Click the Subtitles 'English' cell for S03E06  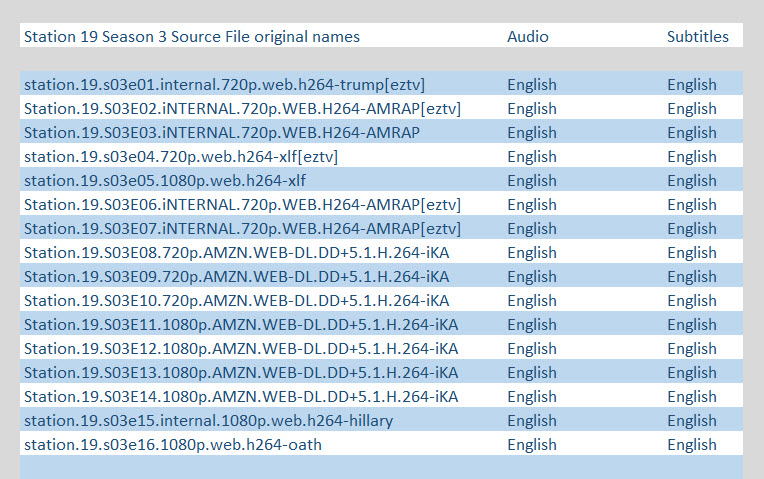692,205
